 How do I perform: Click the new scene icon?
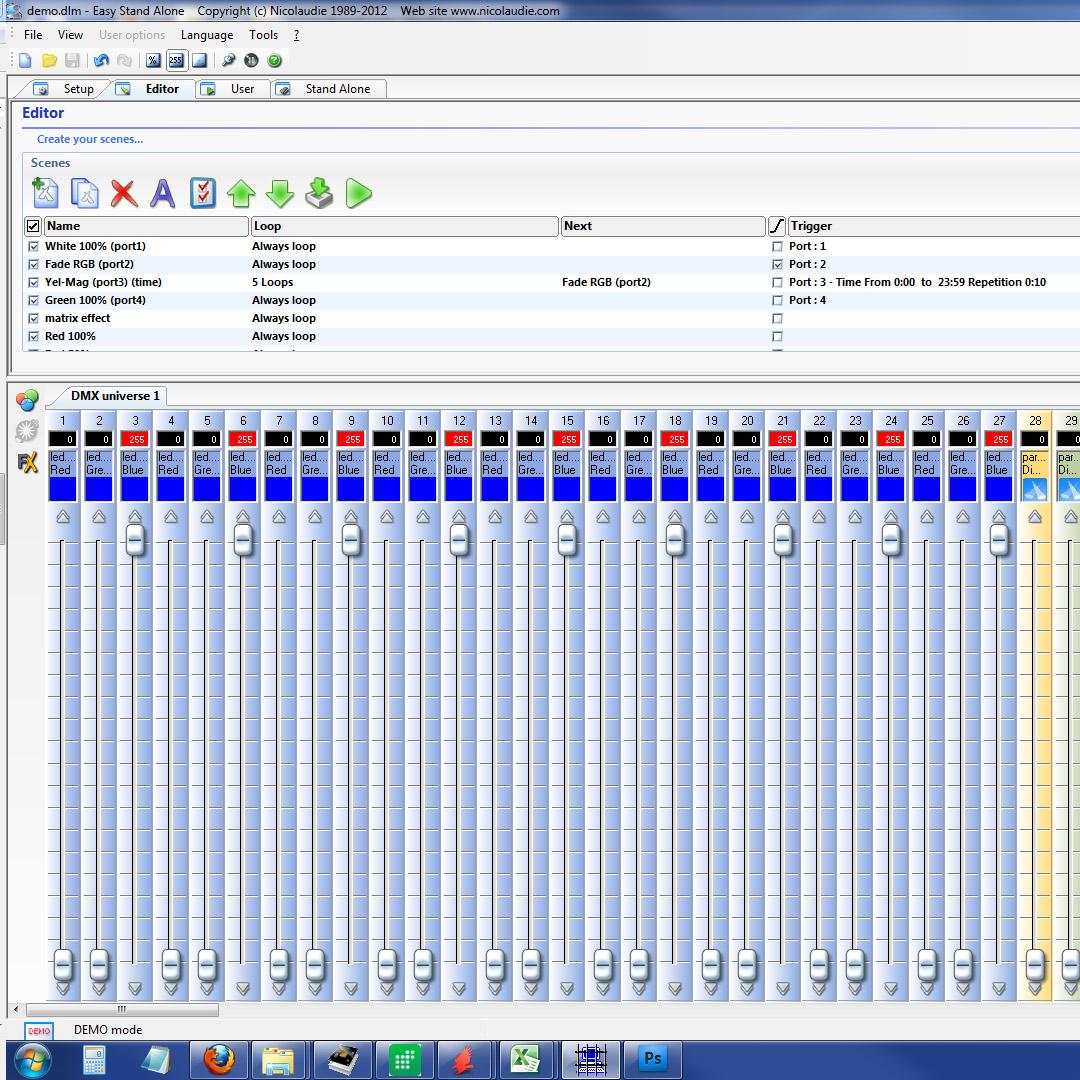tap(45, 192)
